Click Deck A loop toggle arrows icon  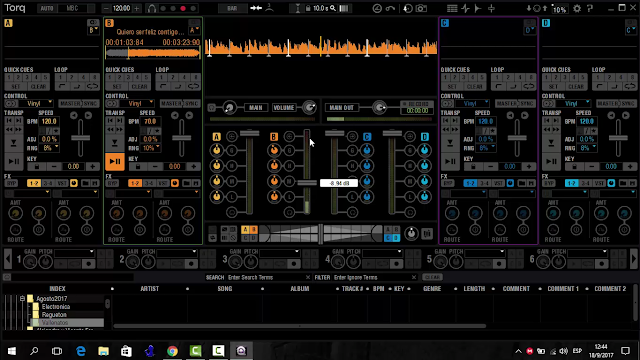[x=92, y=86]
